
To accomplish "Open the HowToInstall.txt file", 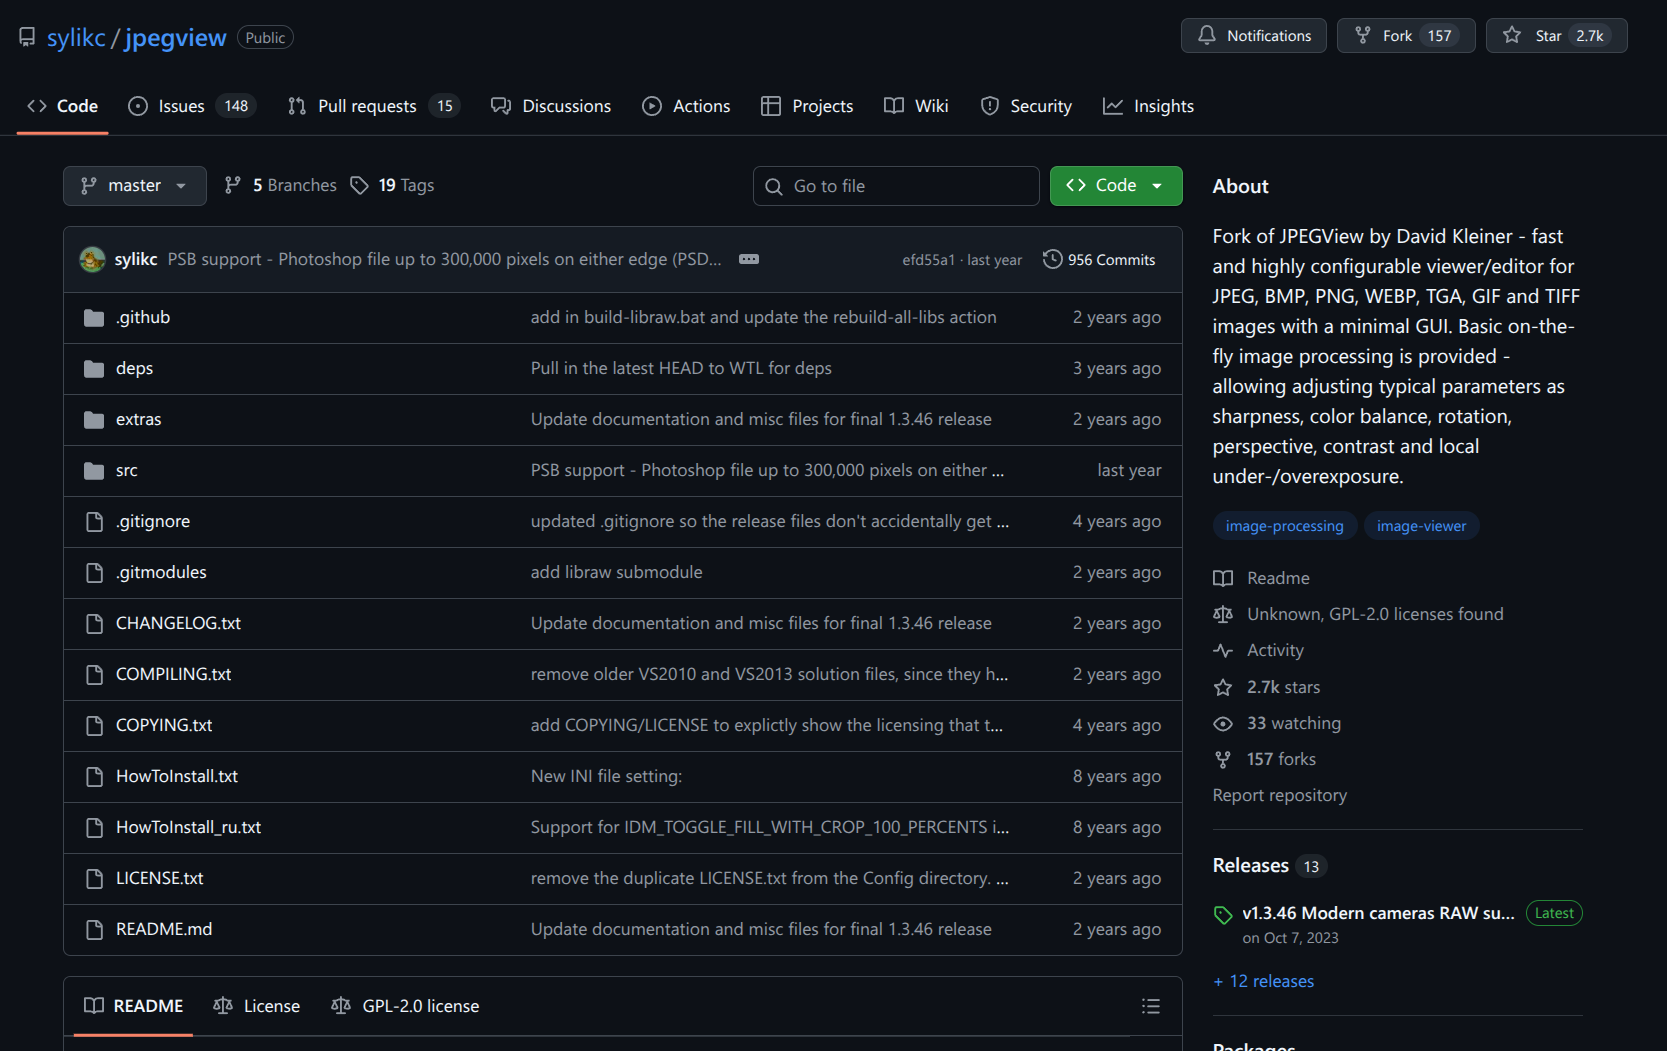I will pyautogui.click(x=177, y=777).
